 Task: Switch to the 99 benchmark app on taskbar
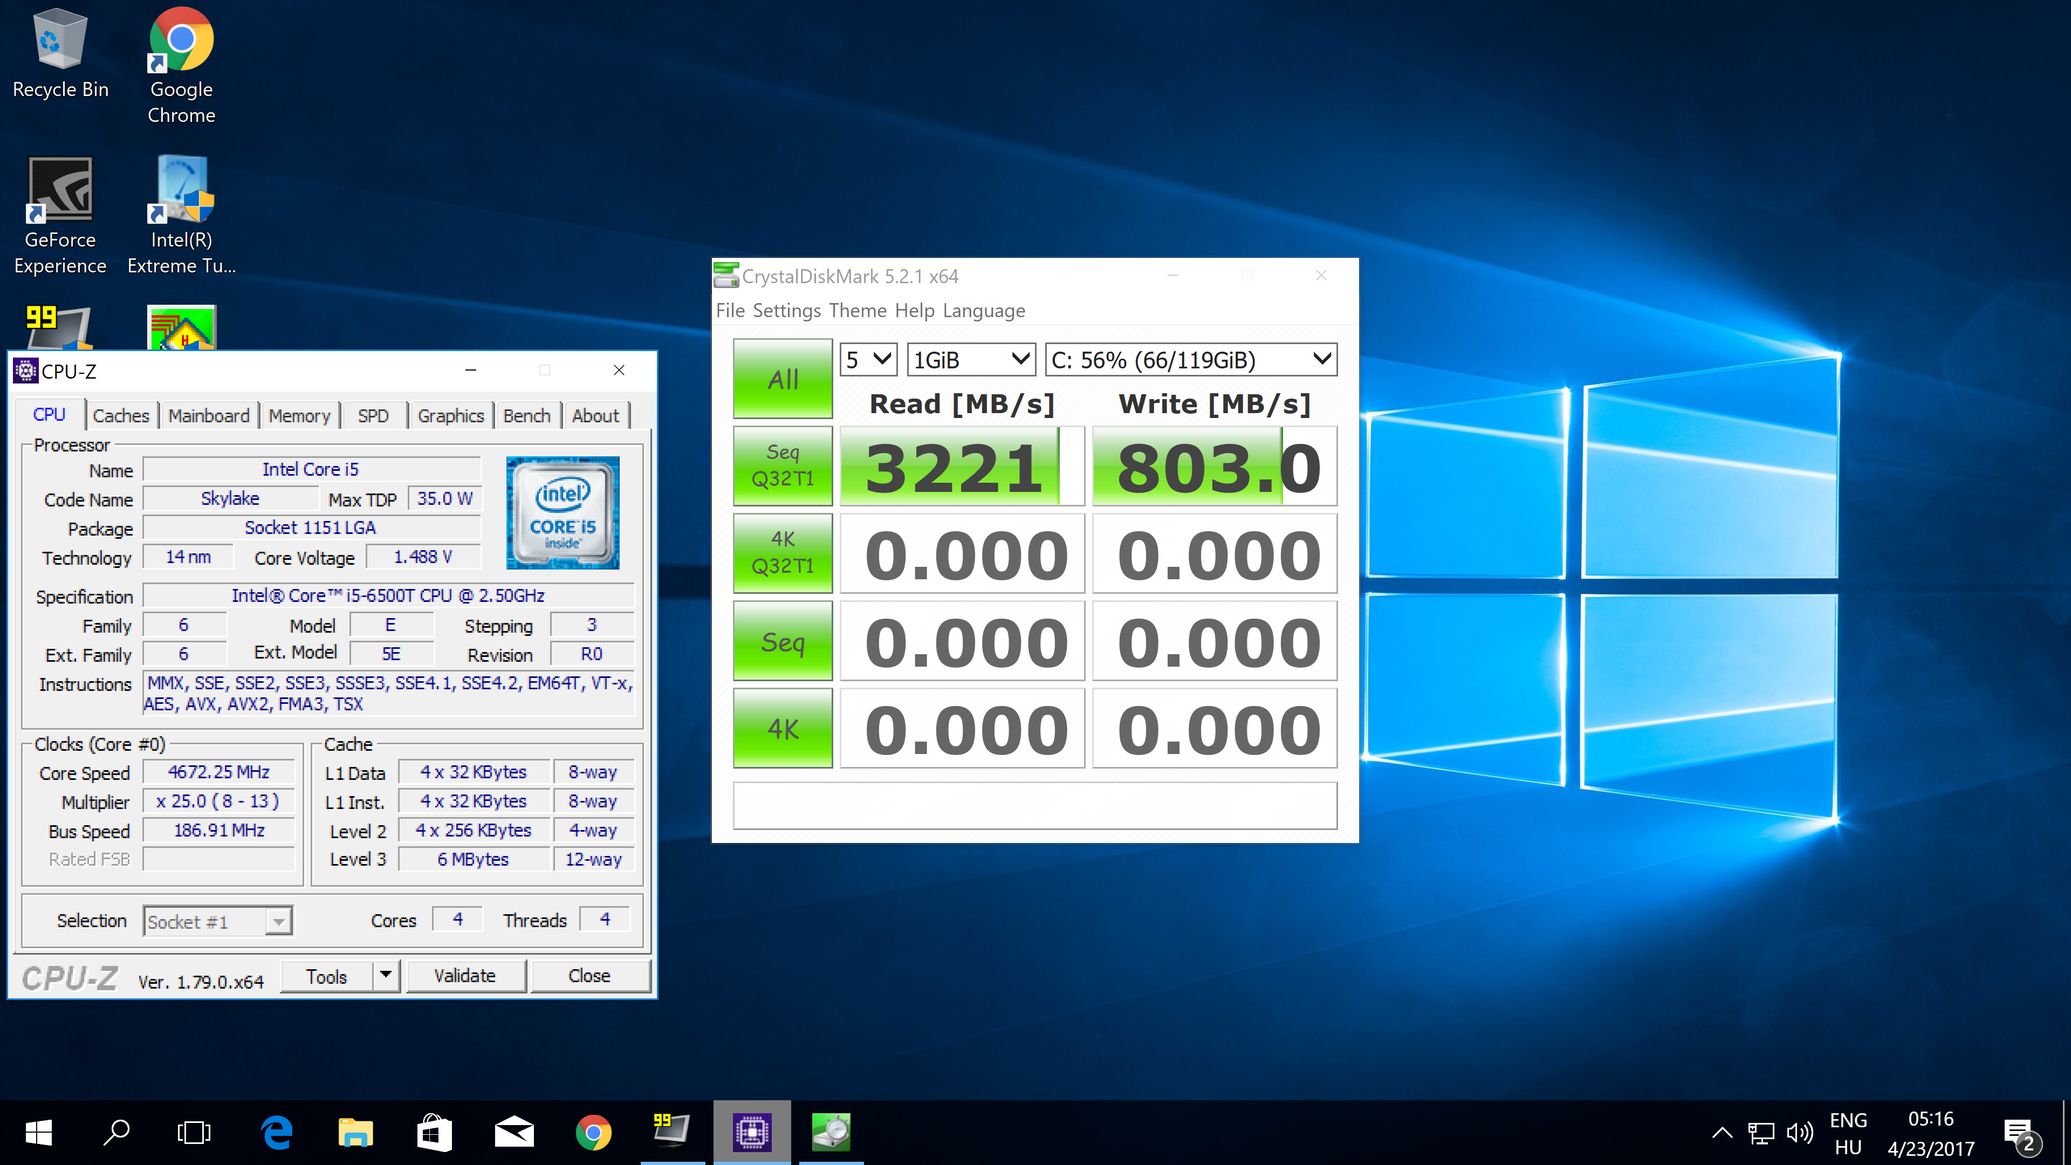point(672,1133)
